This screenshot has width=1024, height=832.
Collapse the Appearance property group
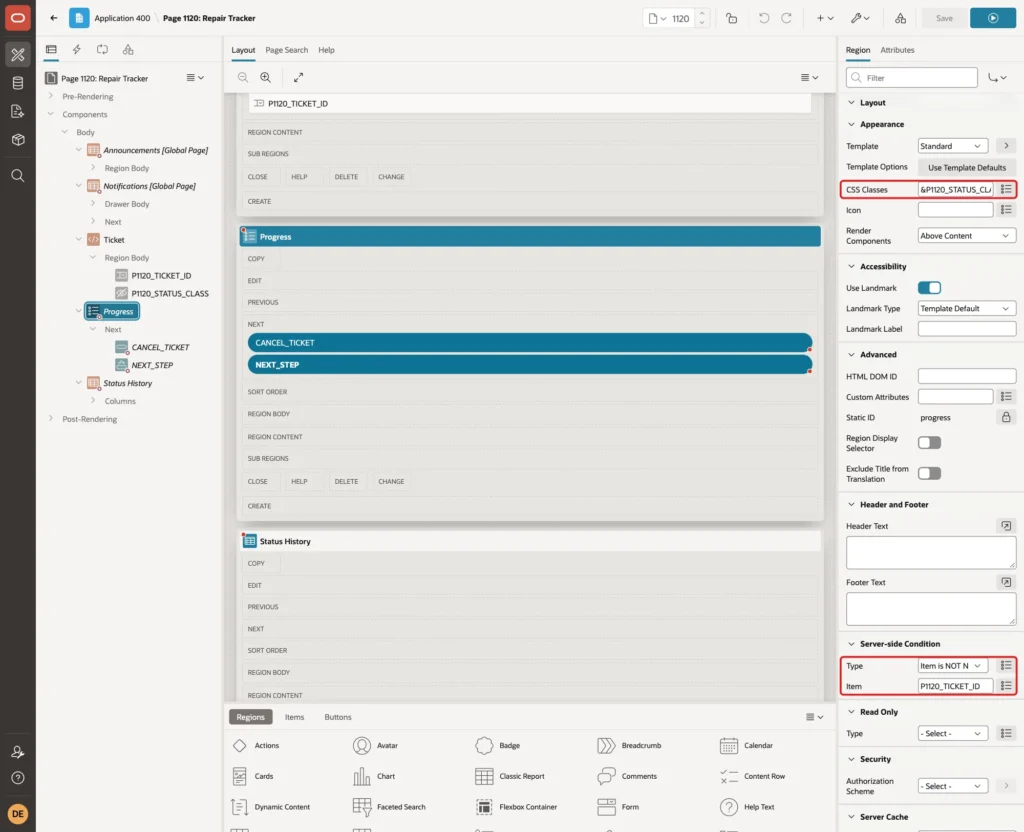(x=851, y=124)
